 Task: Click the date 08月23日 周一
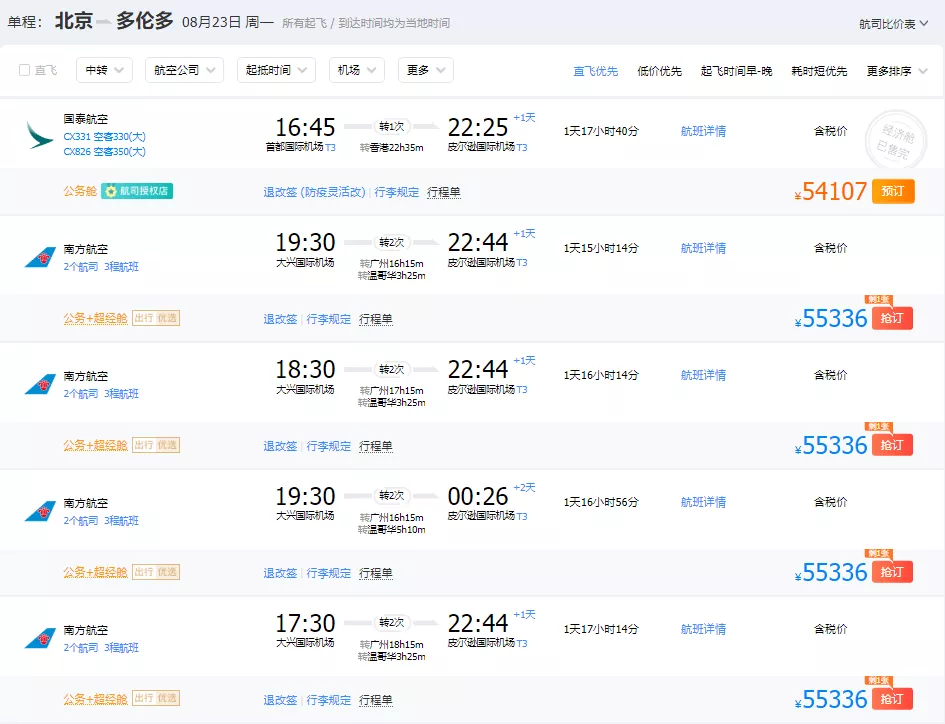(228, 22)
